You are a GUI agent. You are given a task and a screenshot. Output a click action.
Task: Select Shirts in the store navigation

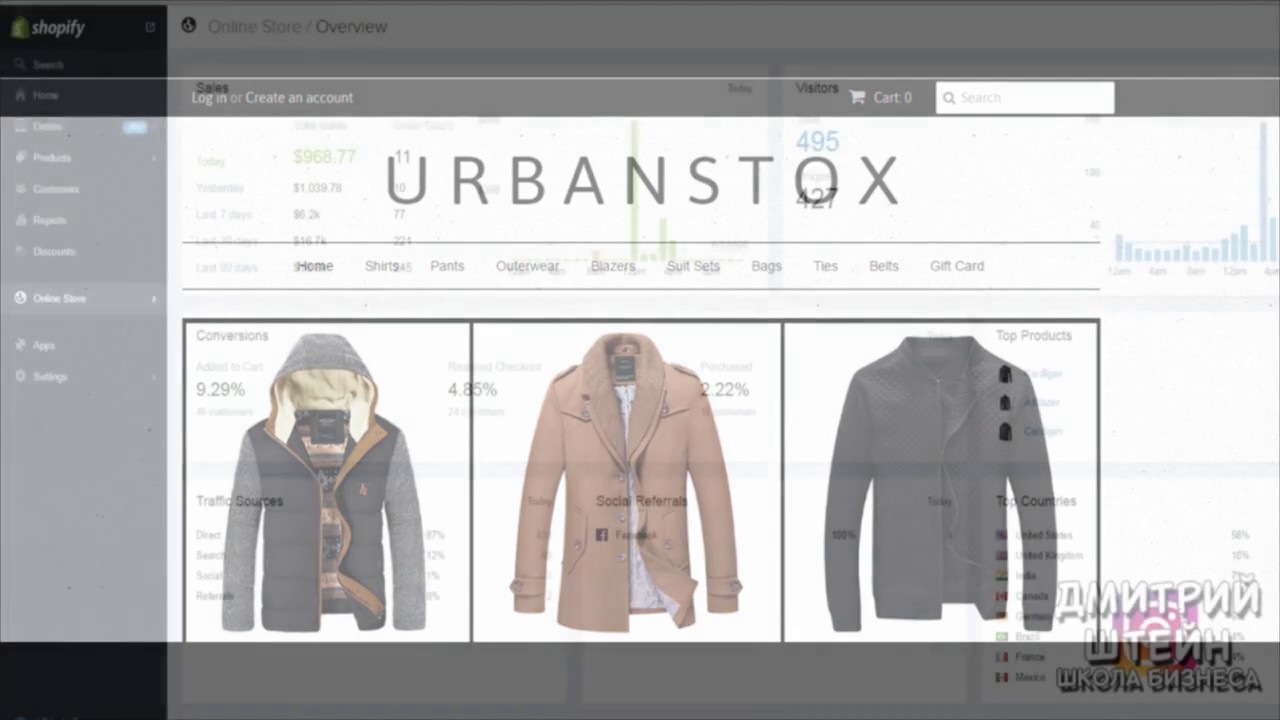(382, 266)
